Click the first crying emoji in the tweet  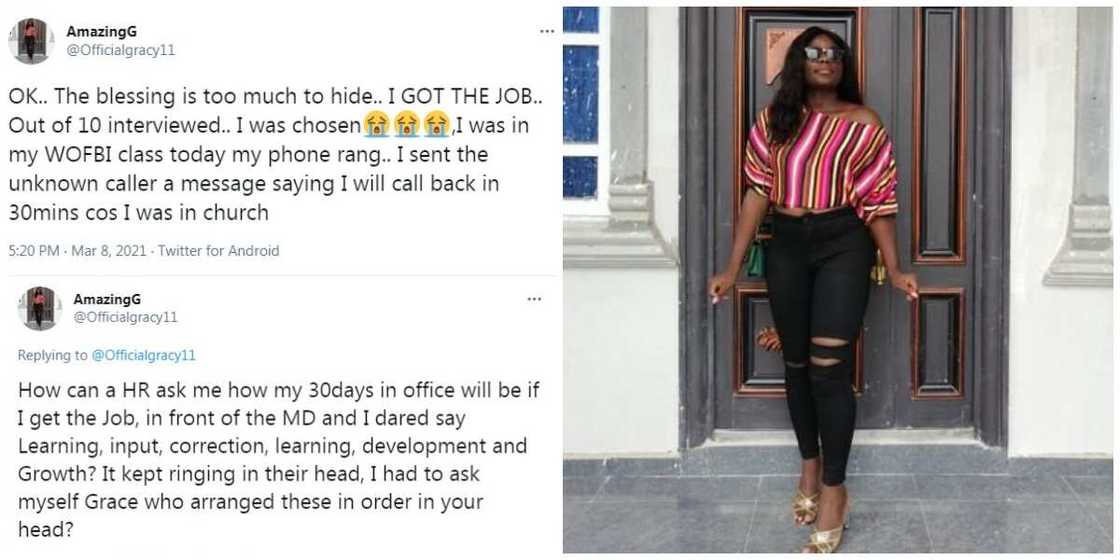click(x=376, y=125)
